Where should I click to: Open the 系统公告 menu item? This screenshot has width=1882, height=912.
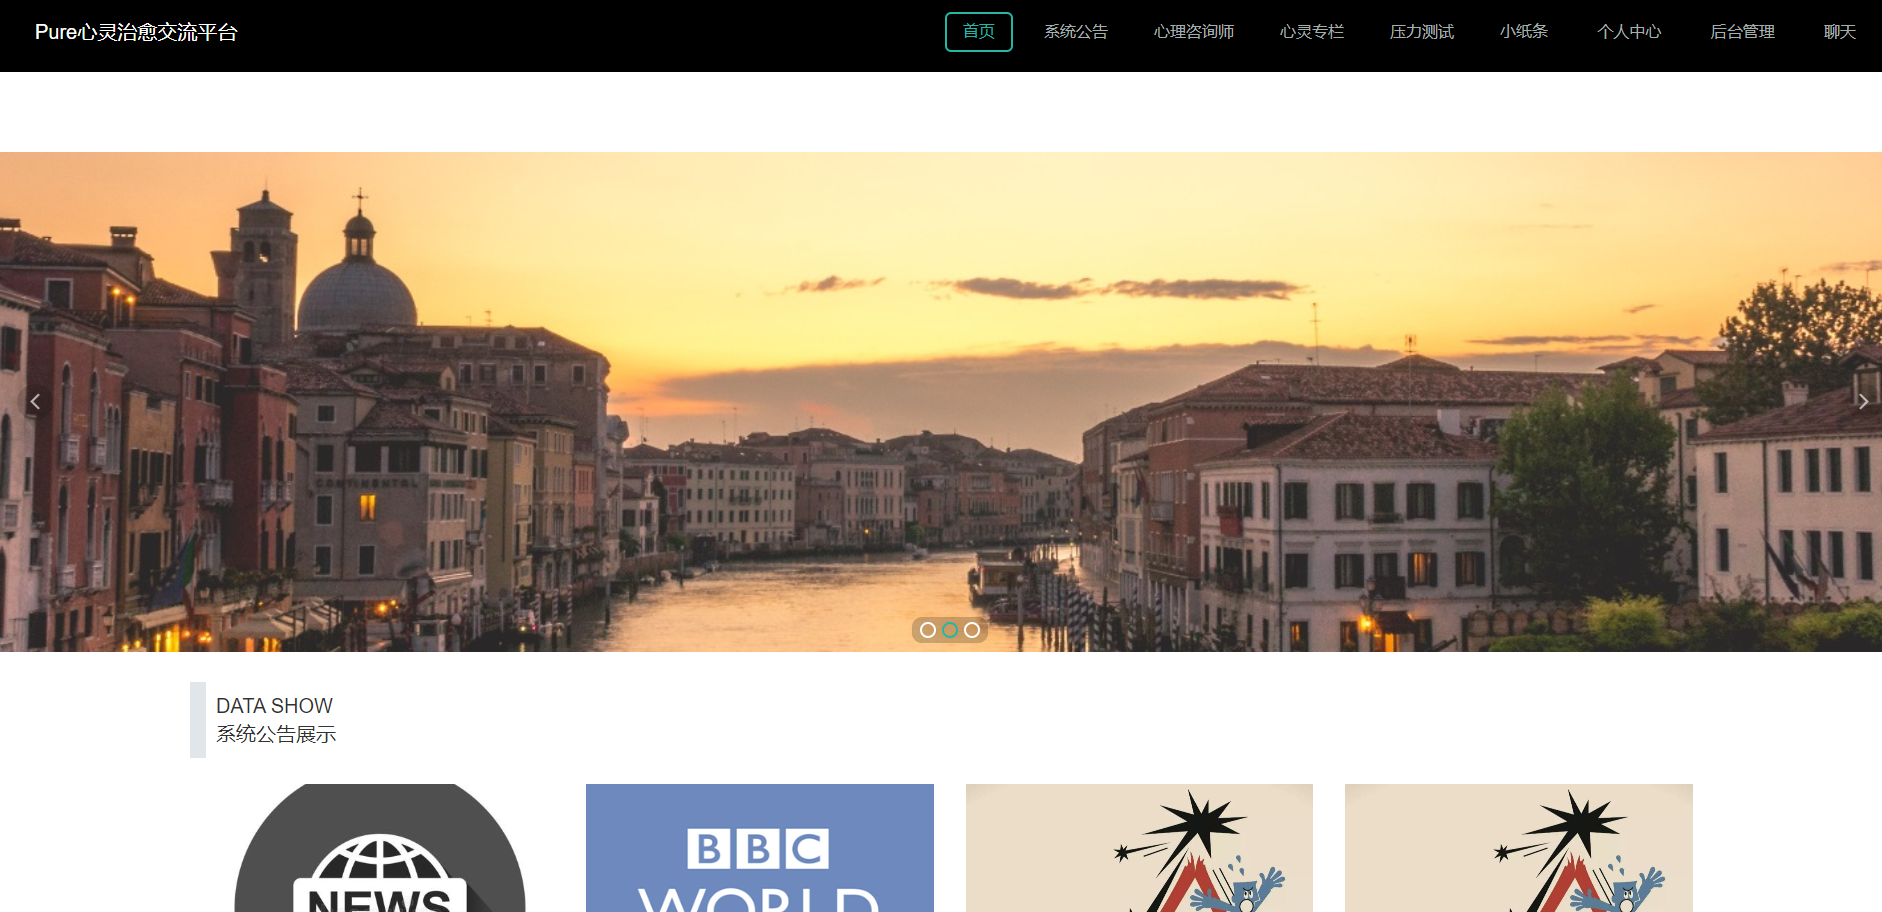(x=1076, y=32)
